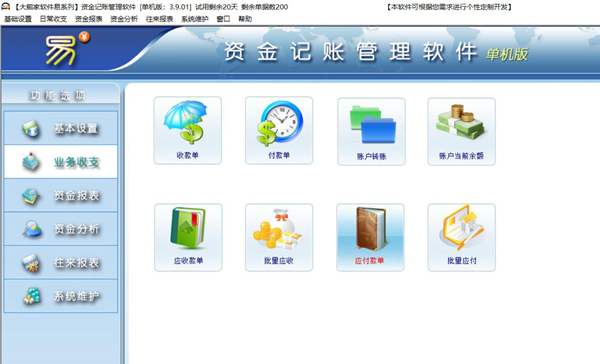
Task: Open 批量应收 gold coins icon
Action: pyautogui.click(x=279, y=237)
